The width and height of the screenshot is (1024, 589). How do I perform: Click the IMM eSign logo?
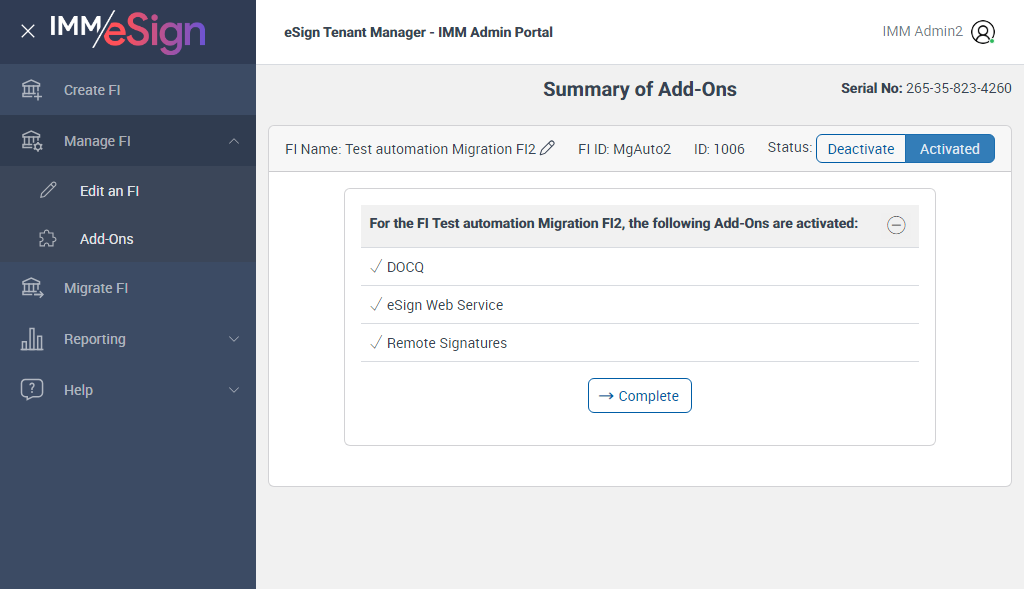pyautogui.click(x=127, y=31)
